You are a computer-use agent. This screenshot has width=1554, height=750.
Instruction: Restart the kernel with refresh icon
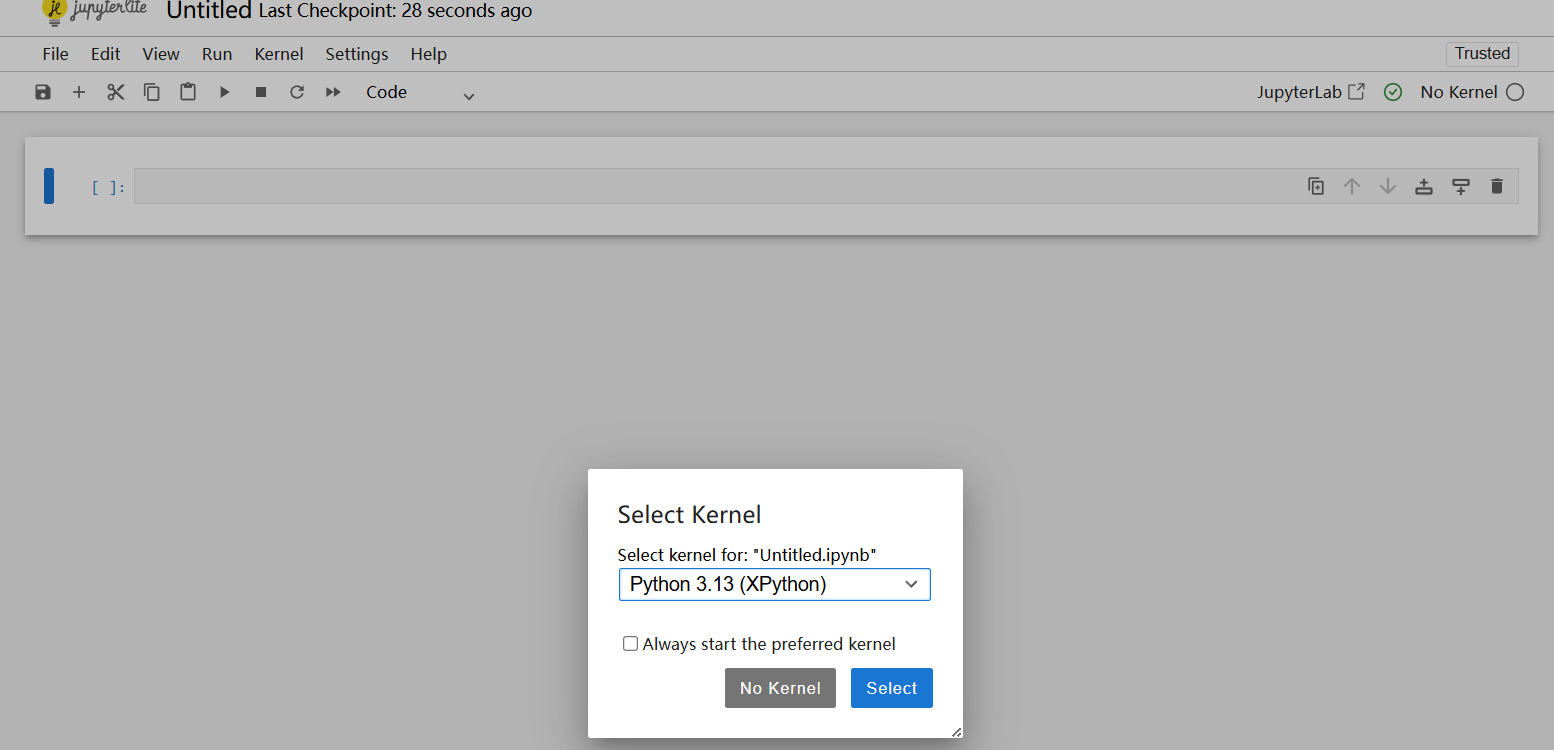coord(297,92)
